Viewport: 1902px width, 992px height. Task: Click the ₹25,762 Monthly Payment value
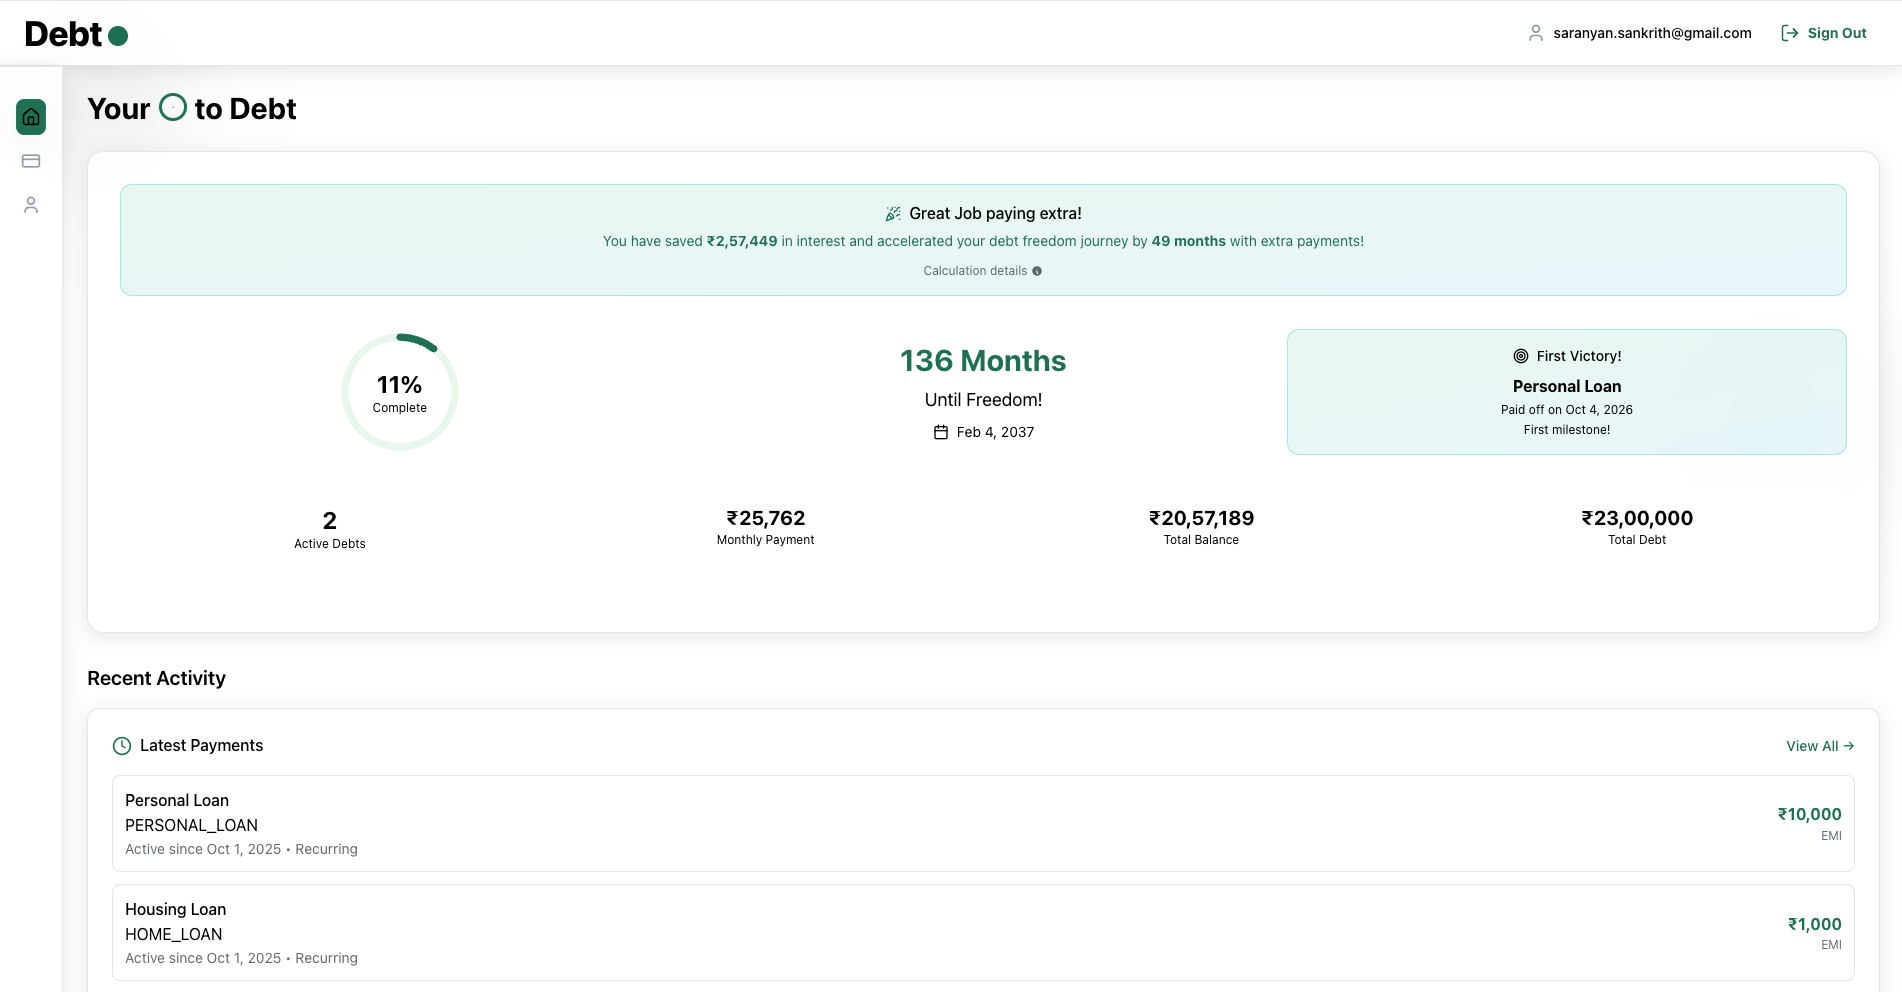tap(766, 518)
